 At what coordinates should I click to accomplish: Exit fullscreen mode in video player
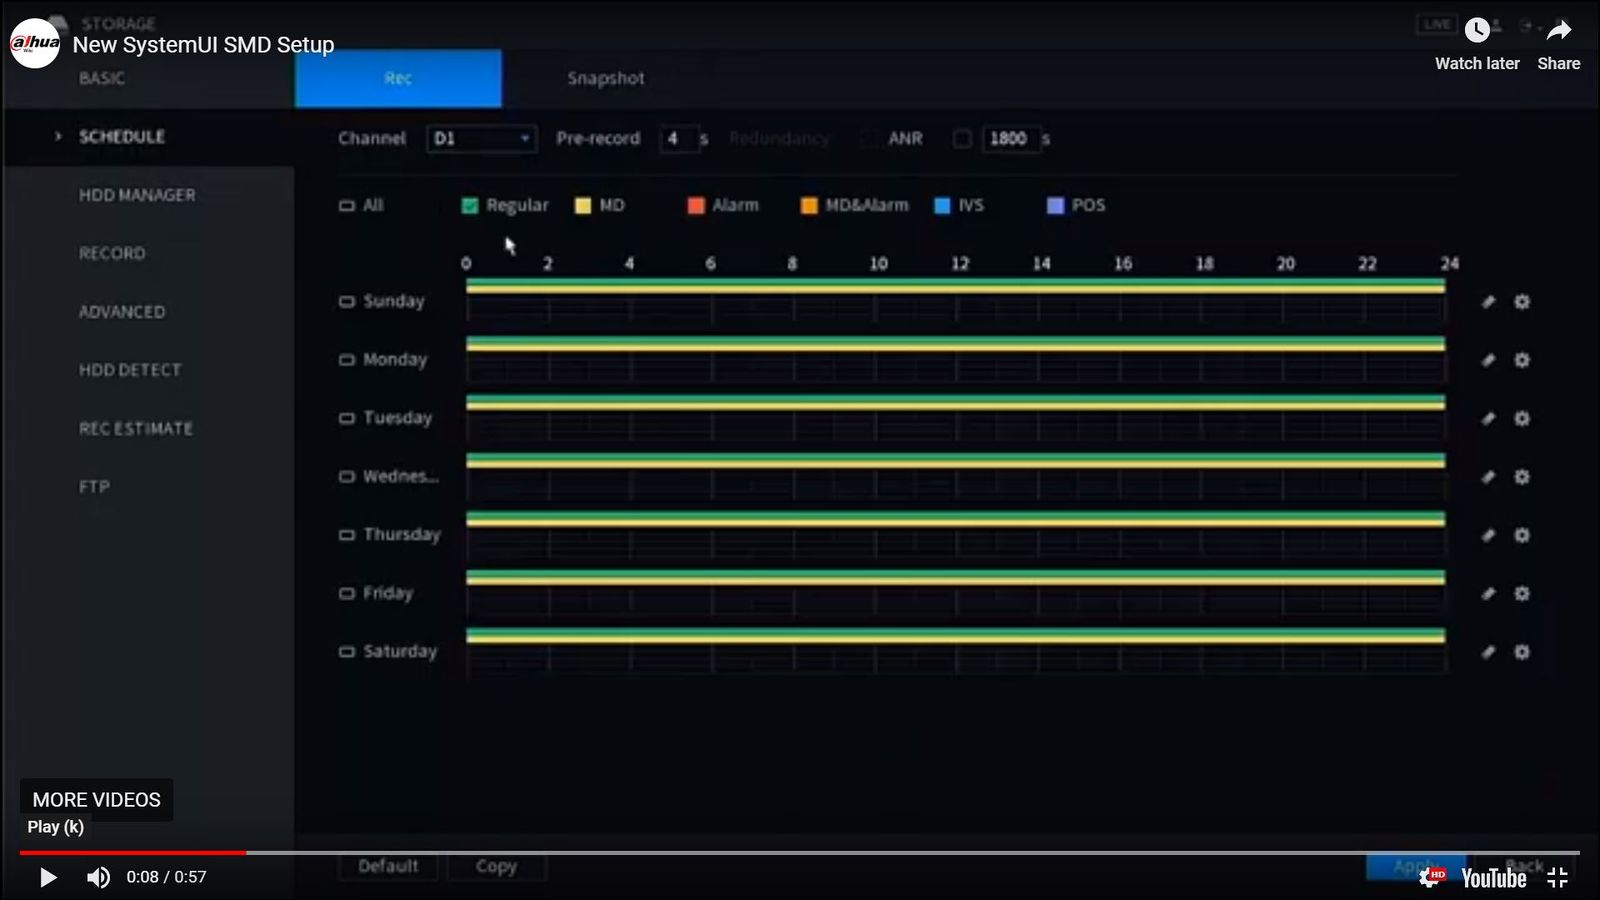pos(1557,878)
